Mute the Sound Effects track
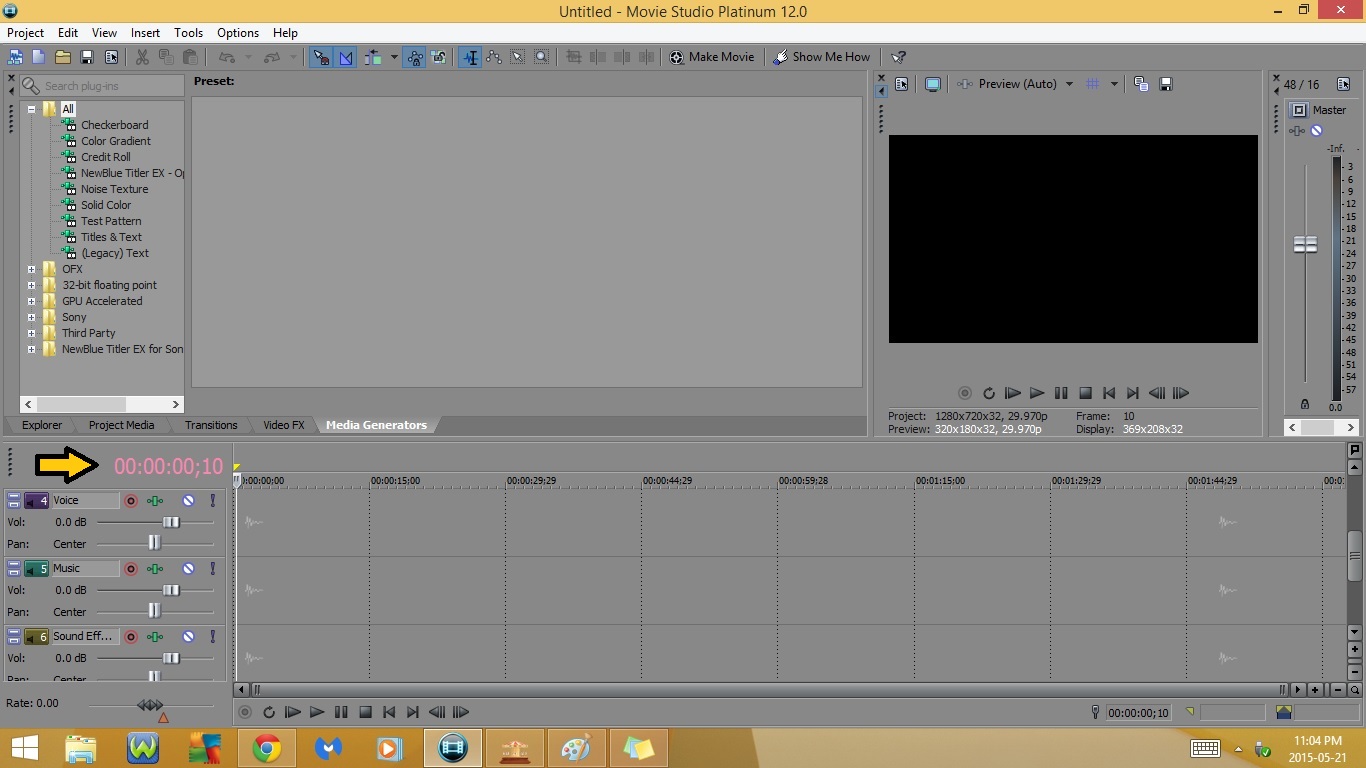Image resolution: width=1366 pixels, height=768 pixels. pyautogui.click(x=188, y=636)
